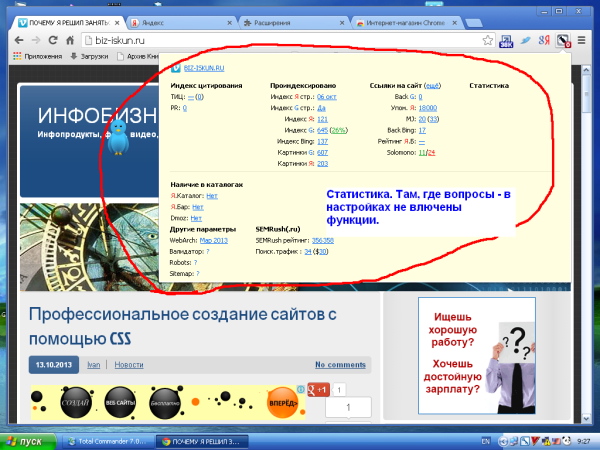
Task: Open the Back G value 0
Action: coord(421,97)
